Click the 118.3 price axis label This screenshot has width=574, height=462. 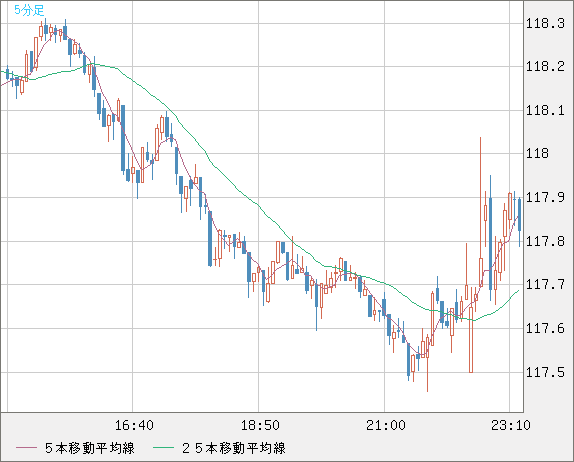(545, 23)
